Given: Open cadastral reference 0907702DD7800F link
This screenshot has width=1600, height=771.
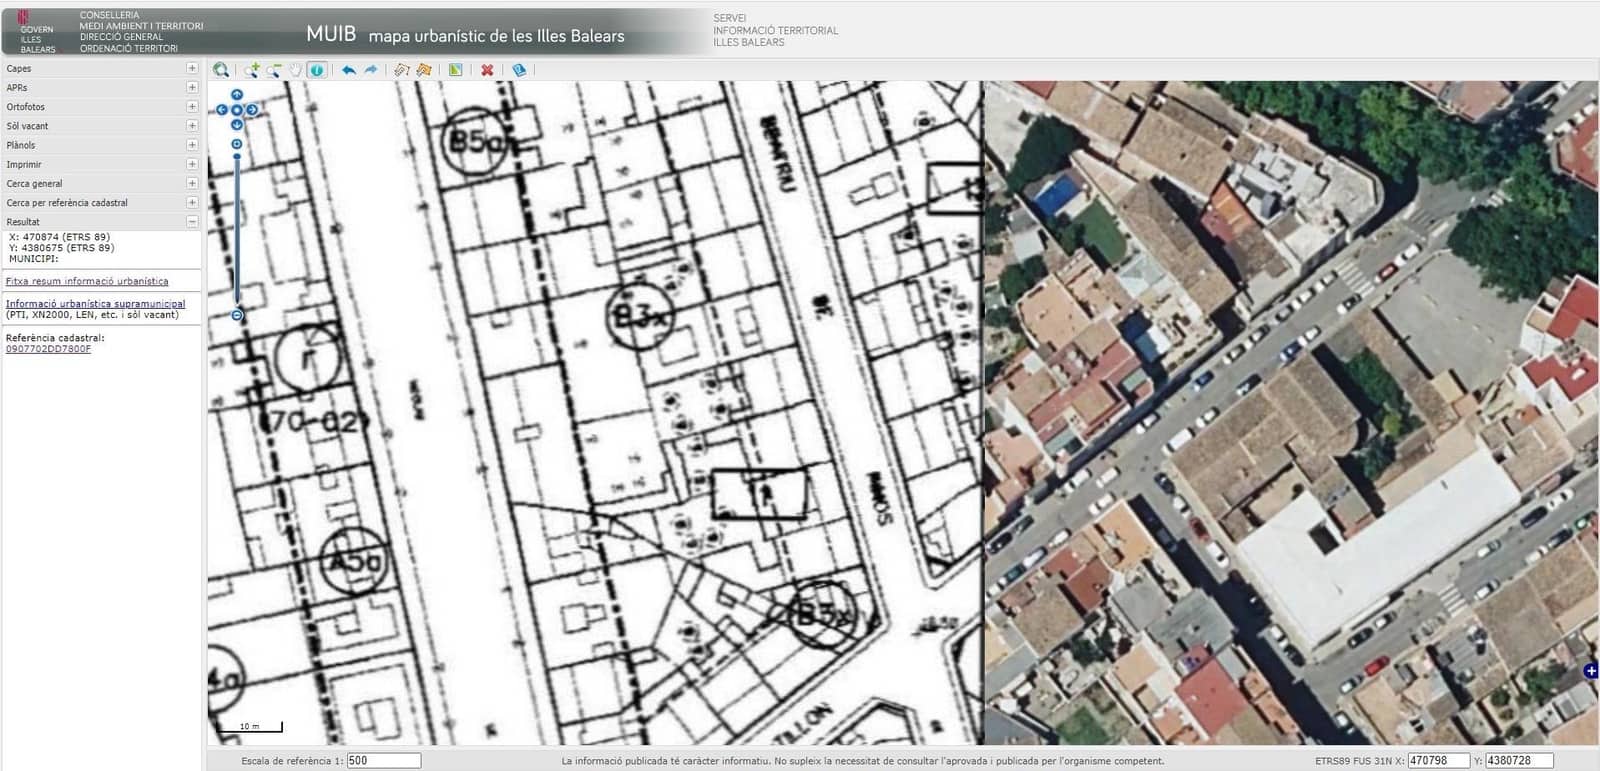Looking at the screenshot, I should tap(48, 349).
